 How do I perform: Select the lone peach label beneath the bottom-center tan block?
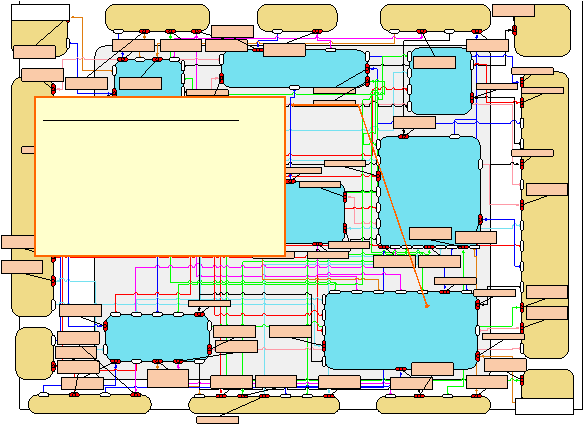[218, 420]
